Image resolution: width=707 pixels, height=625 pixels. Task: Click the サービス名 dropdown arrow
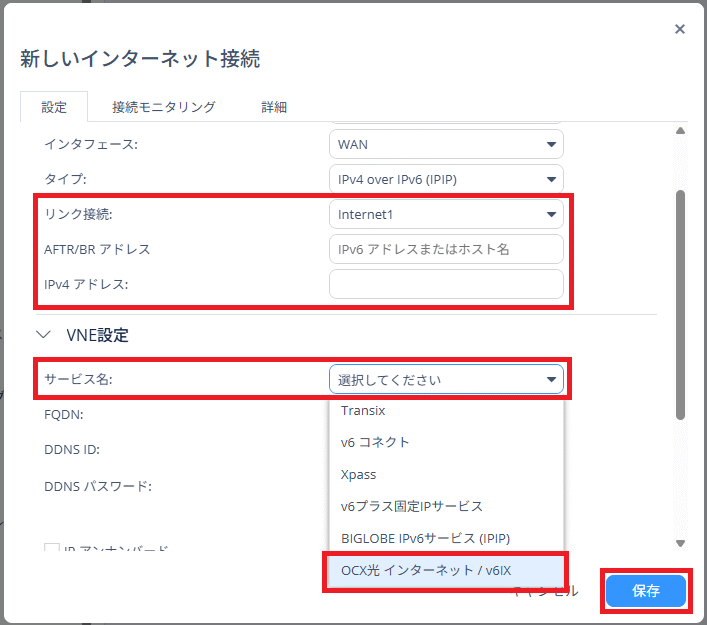coord(550,380)
